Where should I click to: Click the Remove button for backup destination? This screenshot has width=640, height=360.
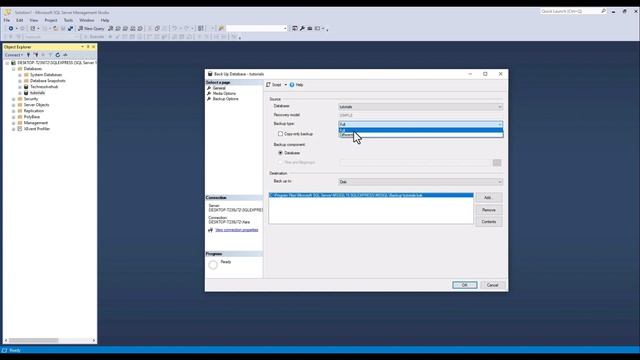(x=489, y=210)
